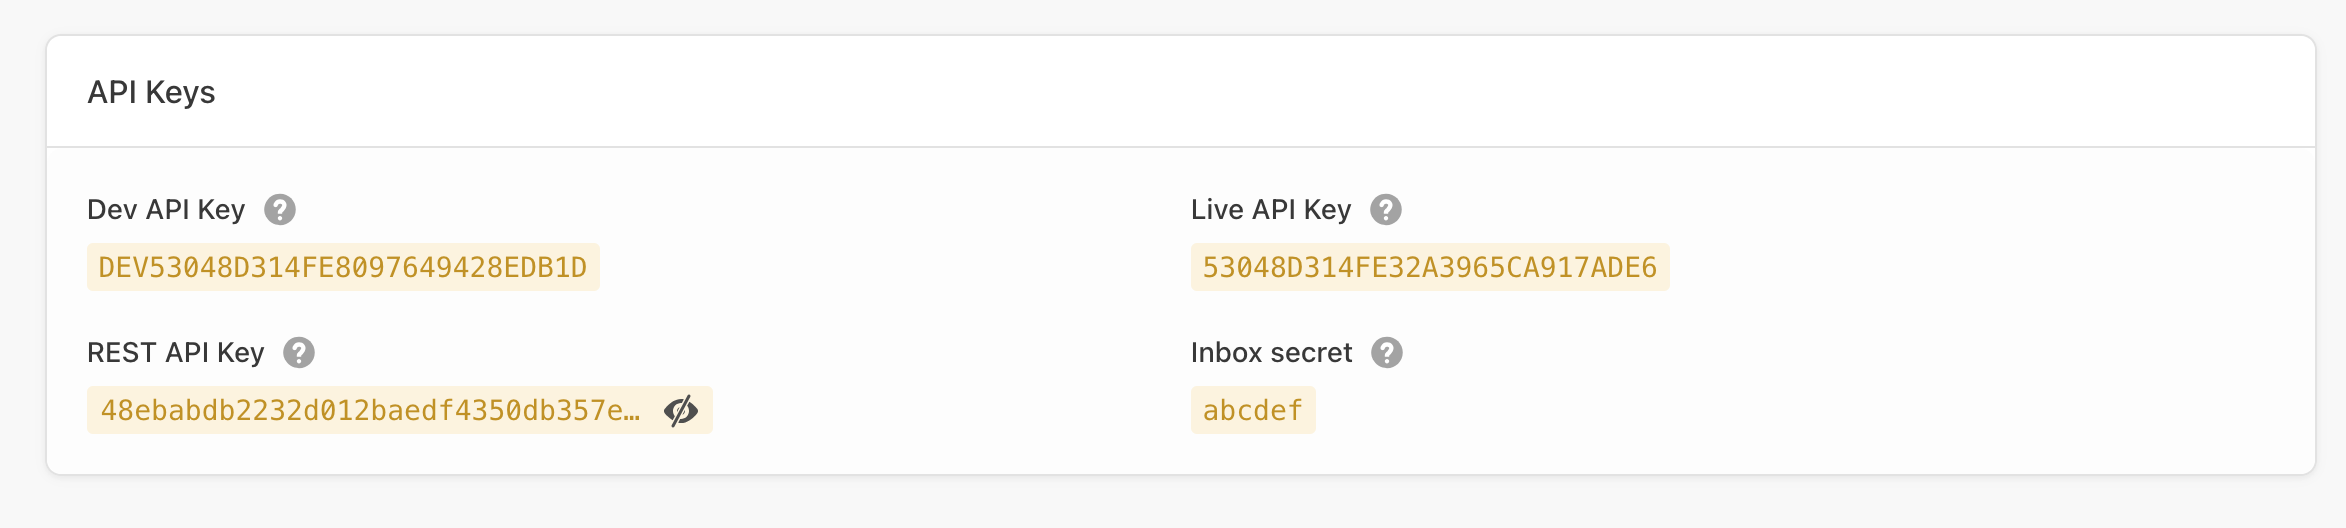This screenshot has height=528, width=2346.
Task: Click the Inbox secret value abcdef
Action: pyautogui.click(x=1252, y=411)
